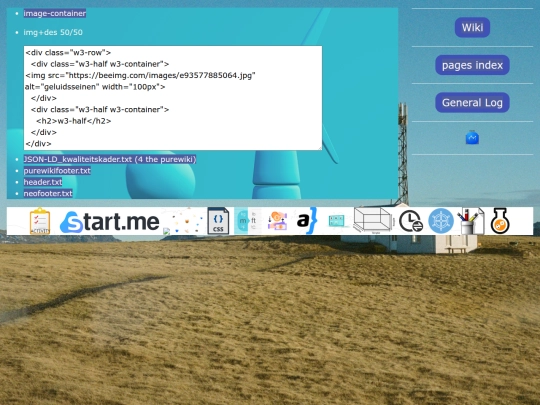
Task: Open the start.me logo link
Action: coord(109,222)
